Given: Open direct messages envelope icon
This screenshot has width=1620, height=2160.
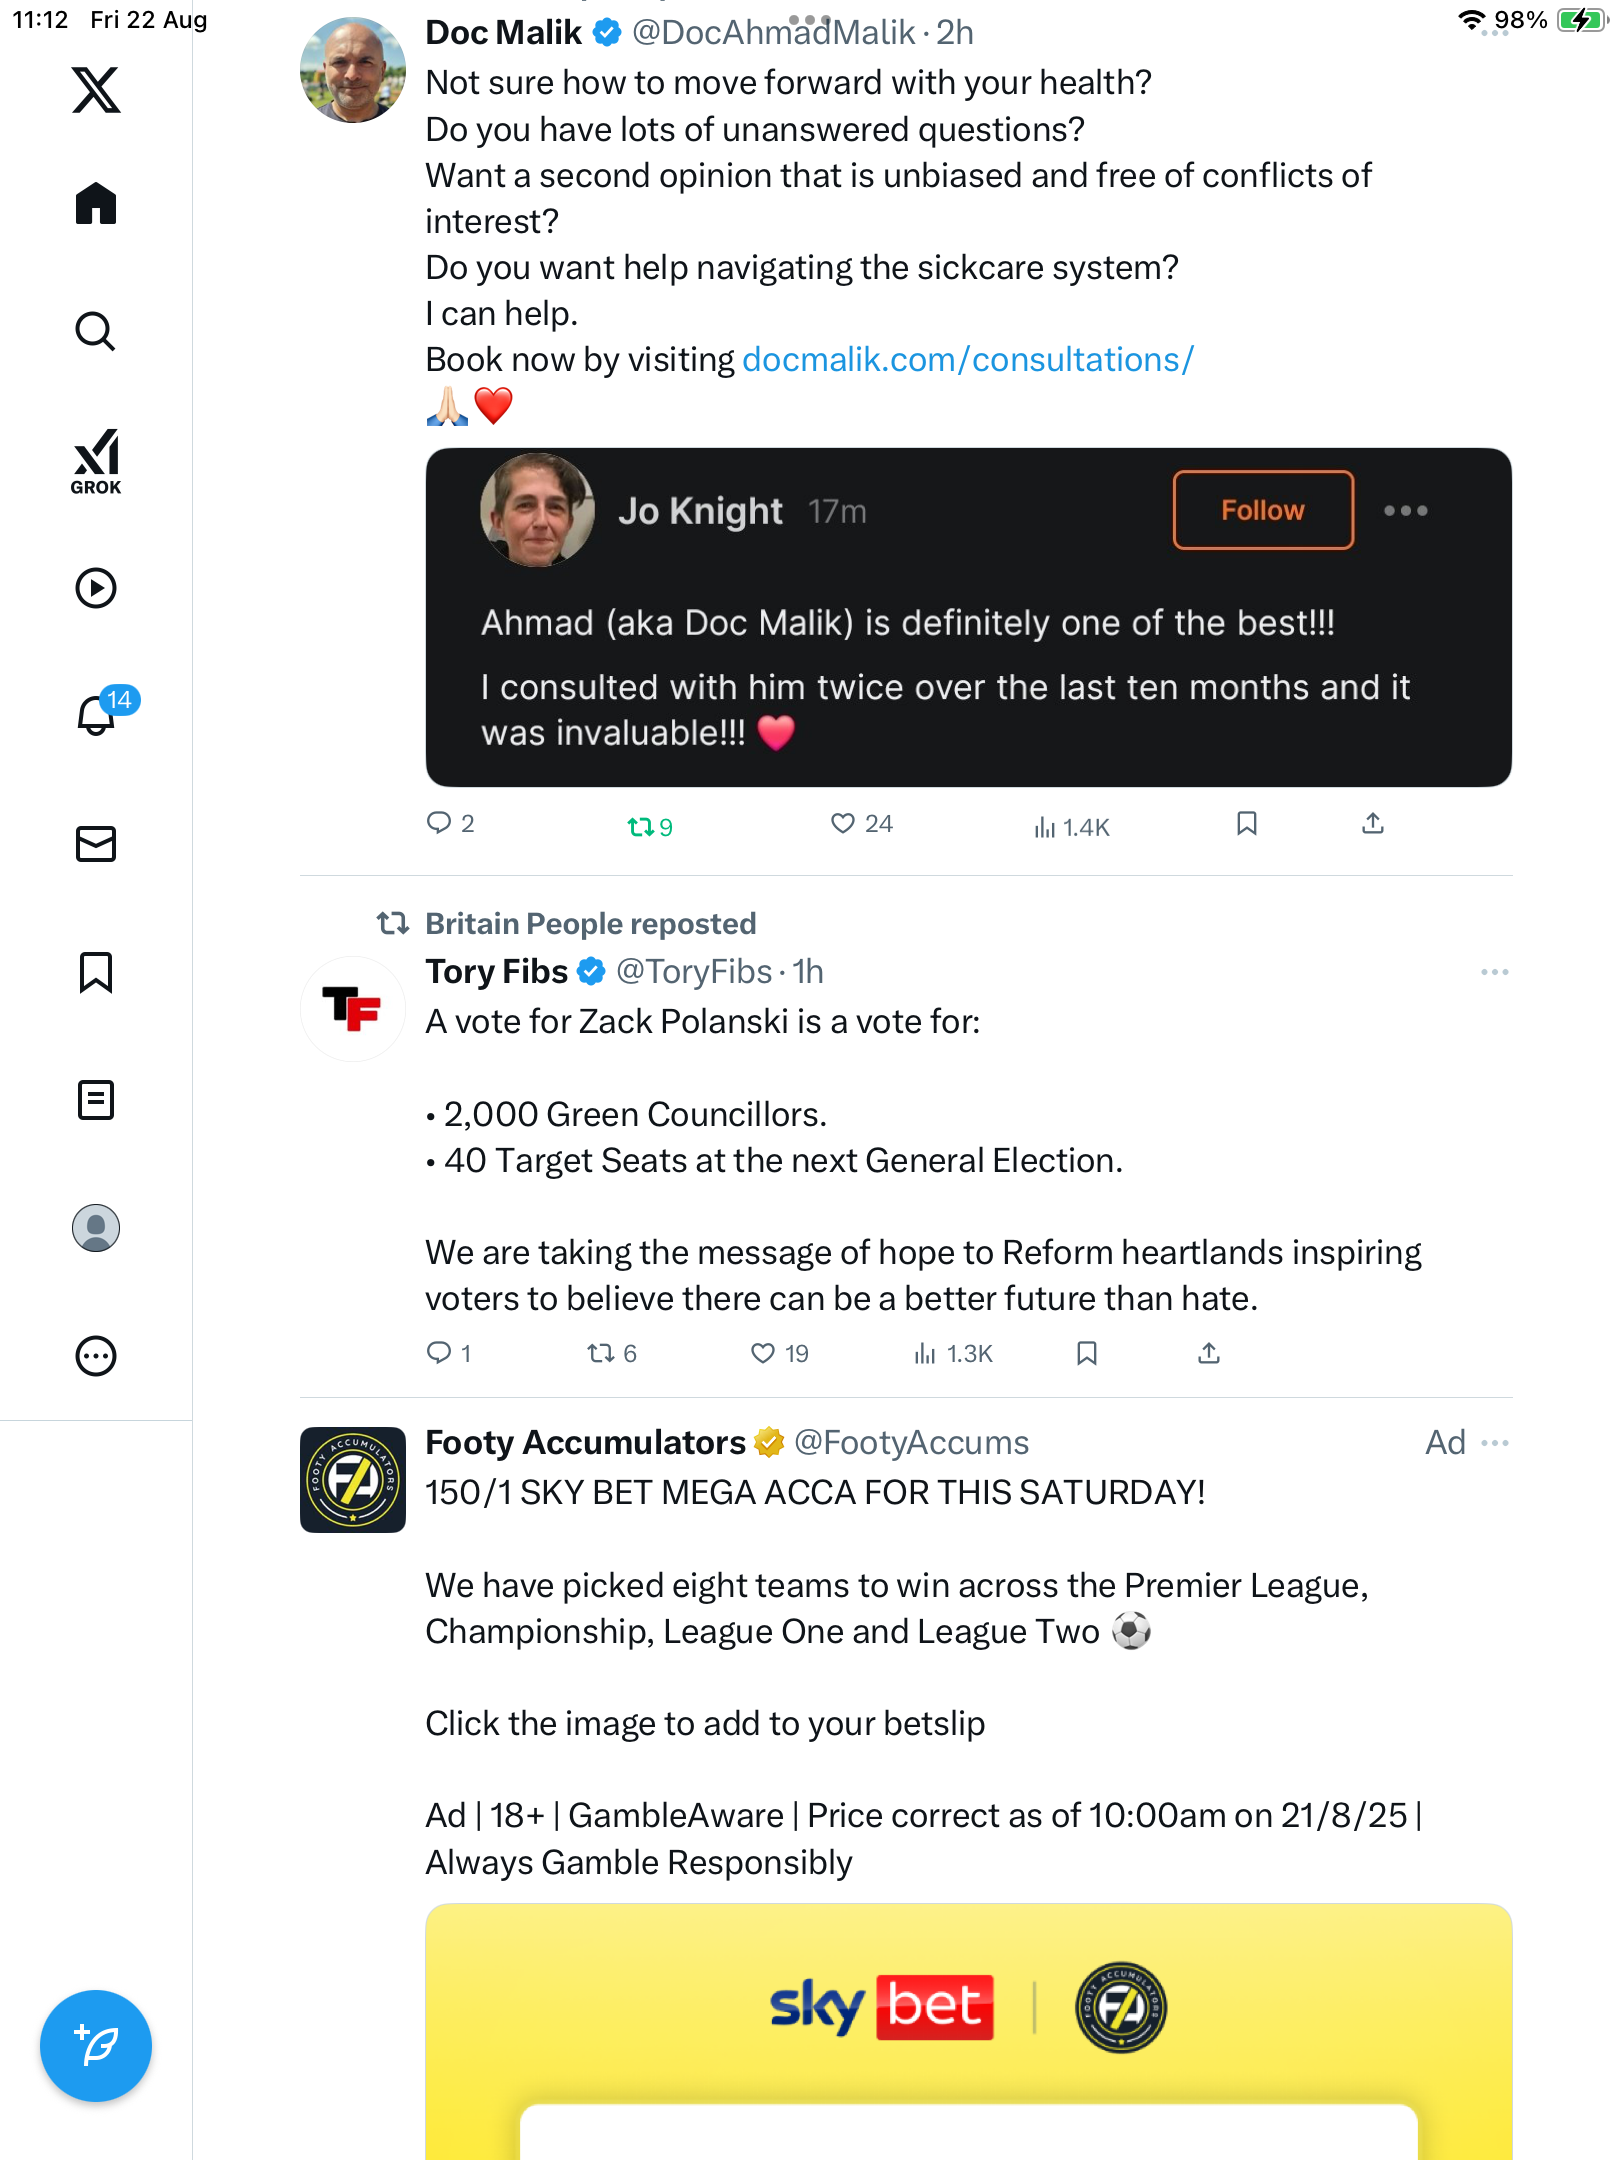Looking at the screenshot, I should tap(96, 844).
